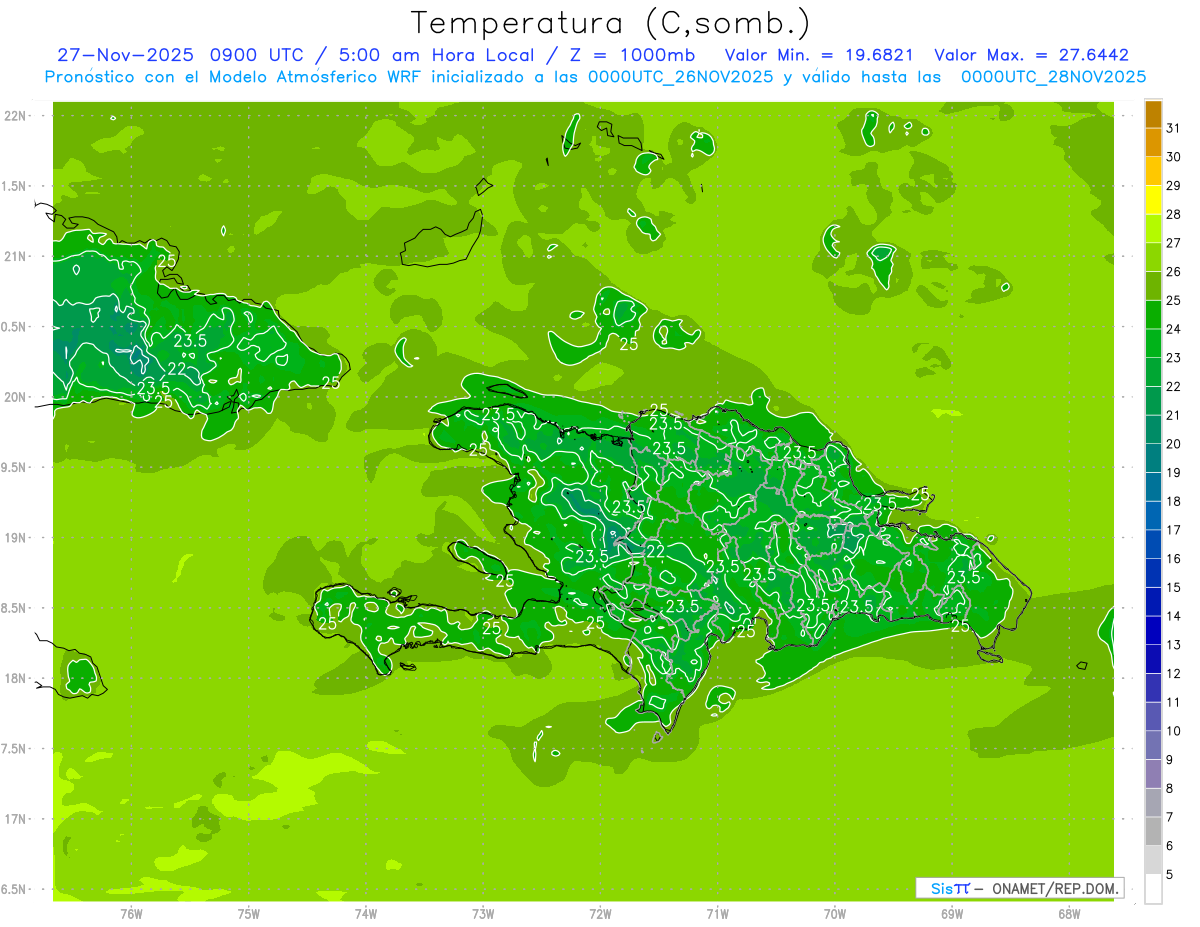The height and width of the screenshot is (927, 1200).
Task: Click the 72W longitude axis label
Action: (600, 914)
